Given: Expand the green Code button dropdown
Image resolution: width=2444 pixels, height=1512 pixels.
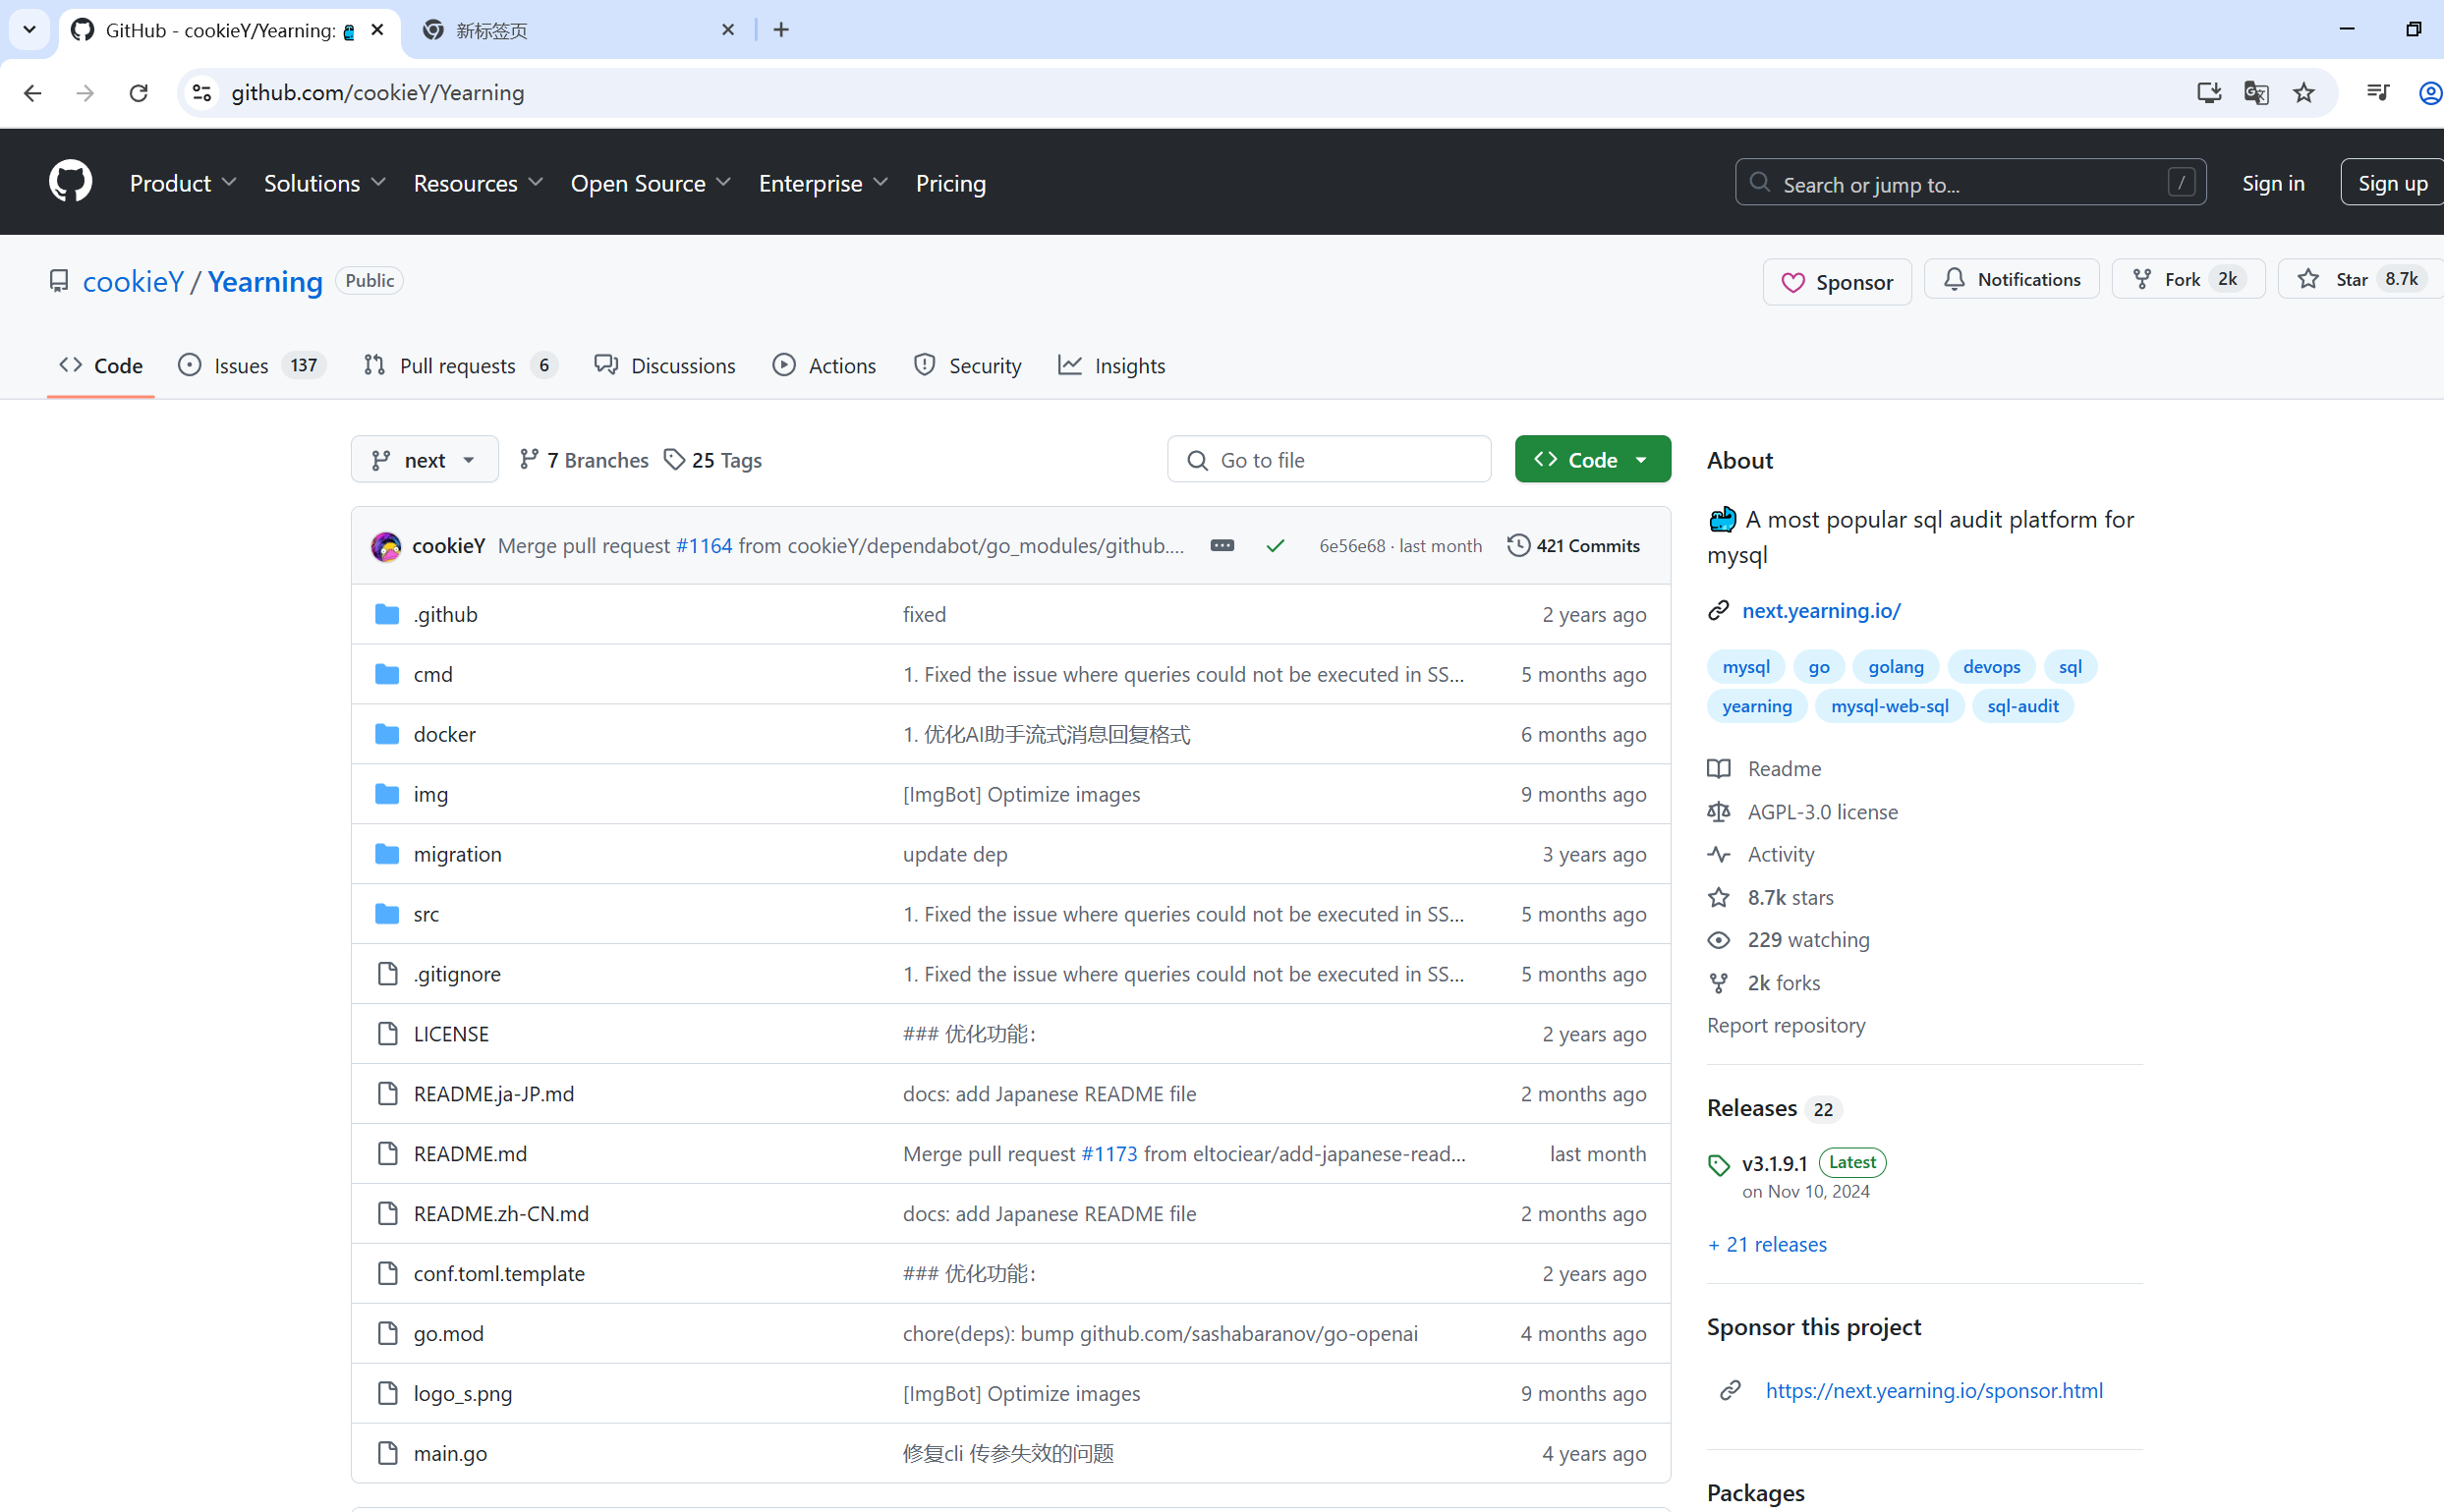Looking at the screenshot, I should [1641, 459].
